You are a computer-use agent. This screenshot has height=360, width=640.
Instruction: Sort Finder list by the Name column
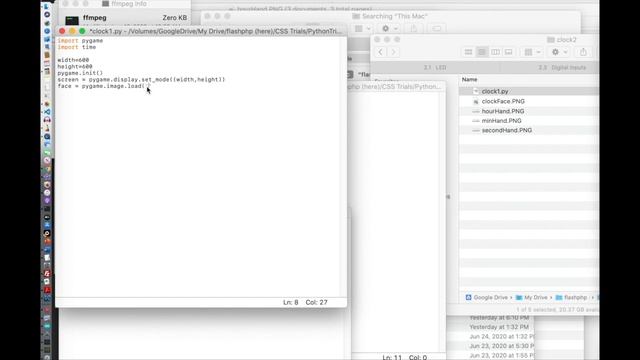click(x=469, y=80)
